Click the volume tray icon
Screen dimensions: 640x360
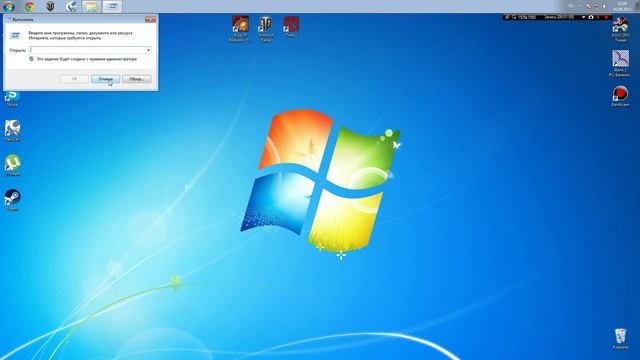tap(604, 6)
